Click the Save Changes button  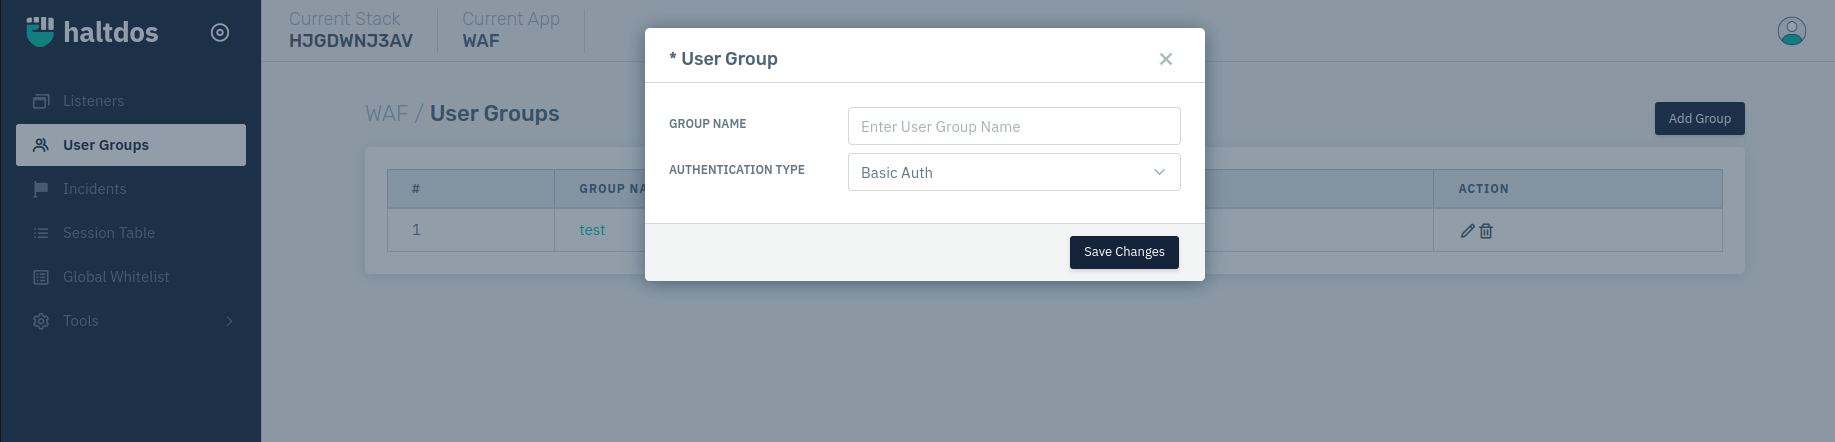click(x=1124, y=252)
